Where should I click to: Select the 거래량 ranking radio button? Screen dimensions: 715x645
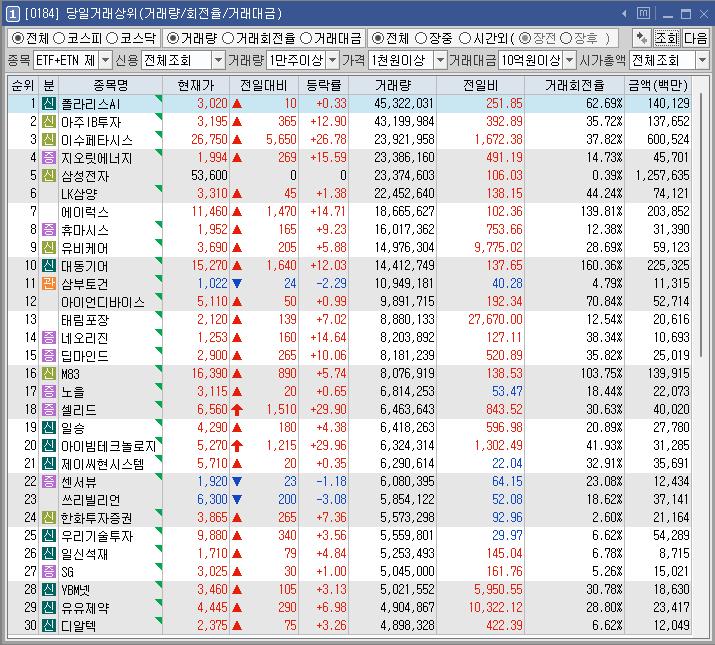pyautogui.click(x=172, y=38)
